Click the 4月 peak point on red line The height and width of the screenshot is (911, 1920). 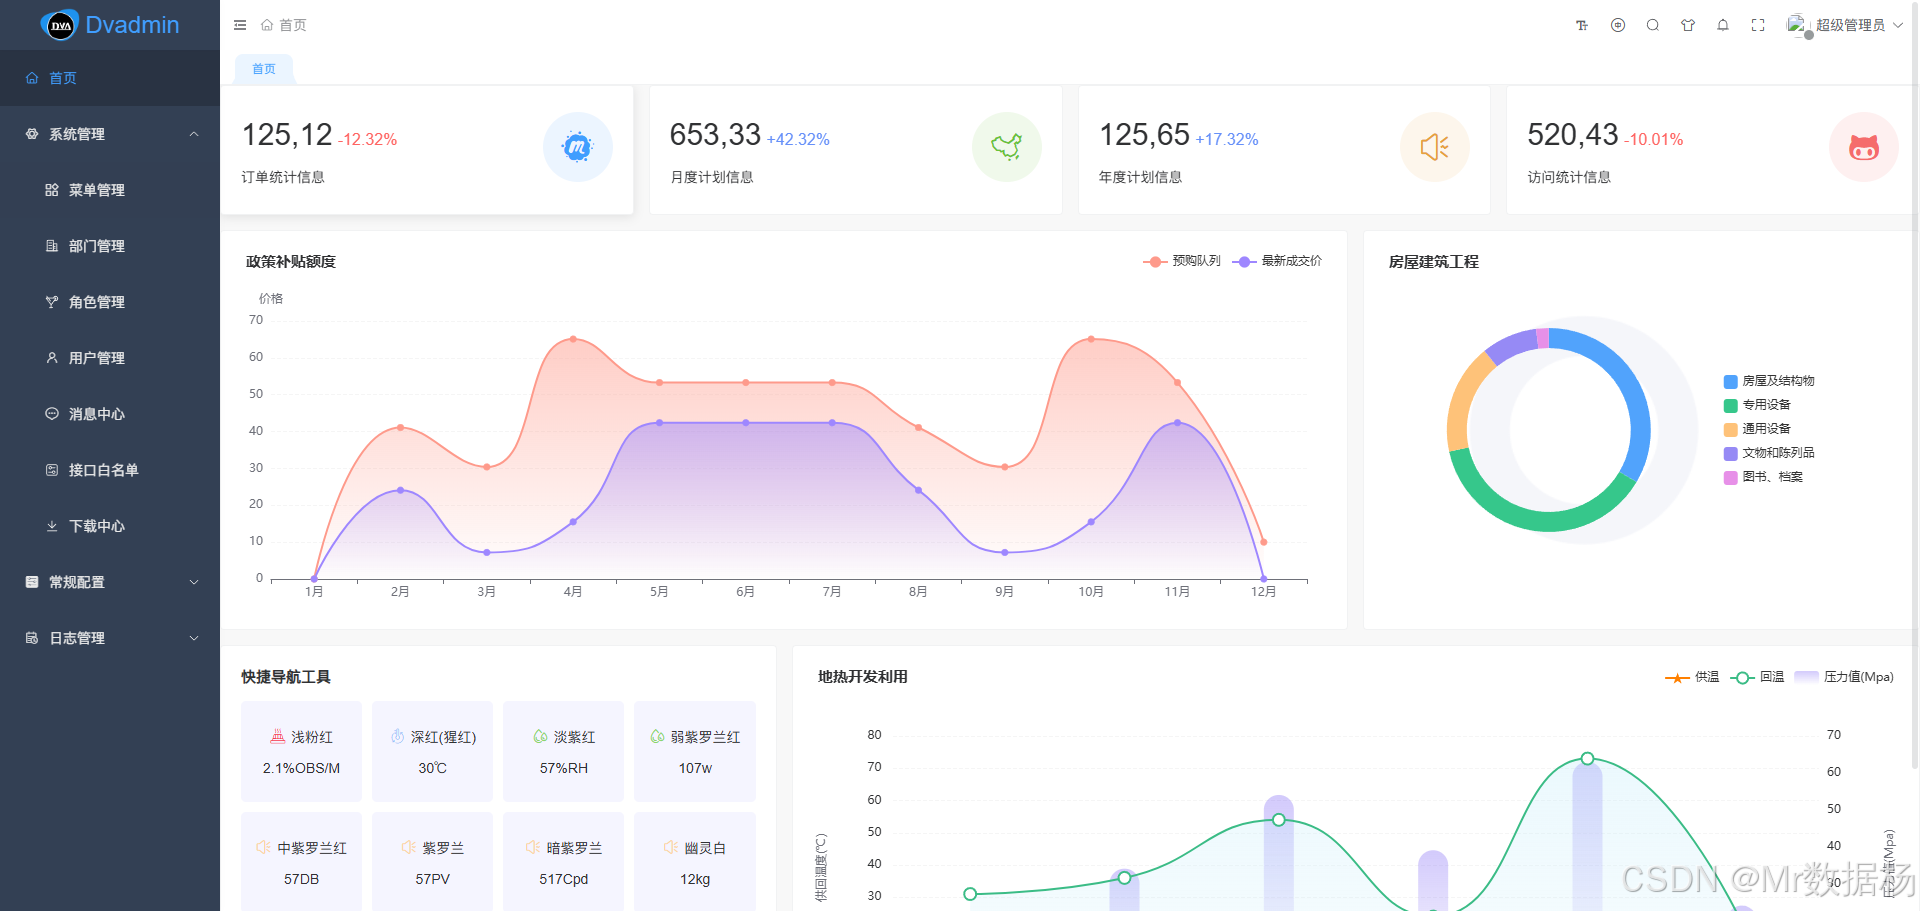pos(573,339)
